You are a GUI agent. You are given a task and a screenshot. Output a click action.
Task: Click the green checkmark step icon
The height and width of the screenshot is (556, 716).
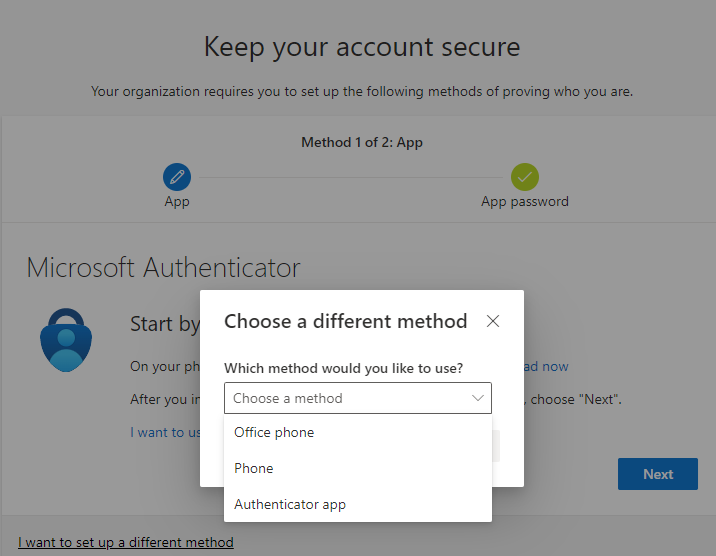[525, 177]
